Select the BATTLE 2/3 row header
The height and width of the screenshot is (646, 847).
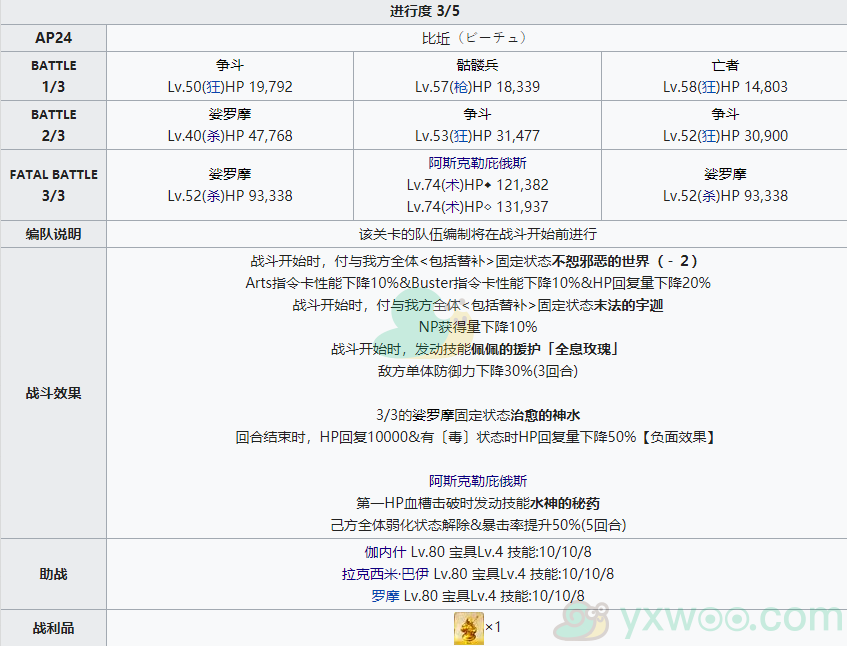pyautogui.click(x=53, y=125)
